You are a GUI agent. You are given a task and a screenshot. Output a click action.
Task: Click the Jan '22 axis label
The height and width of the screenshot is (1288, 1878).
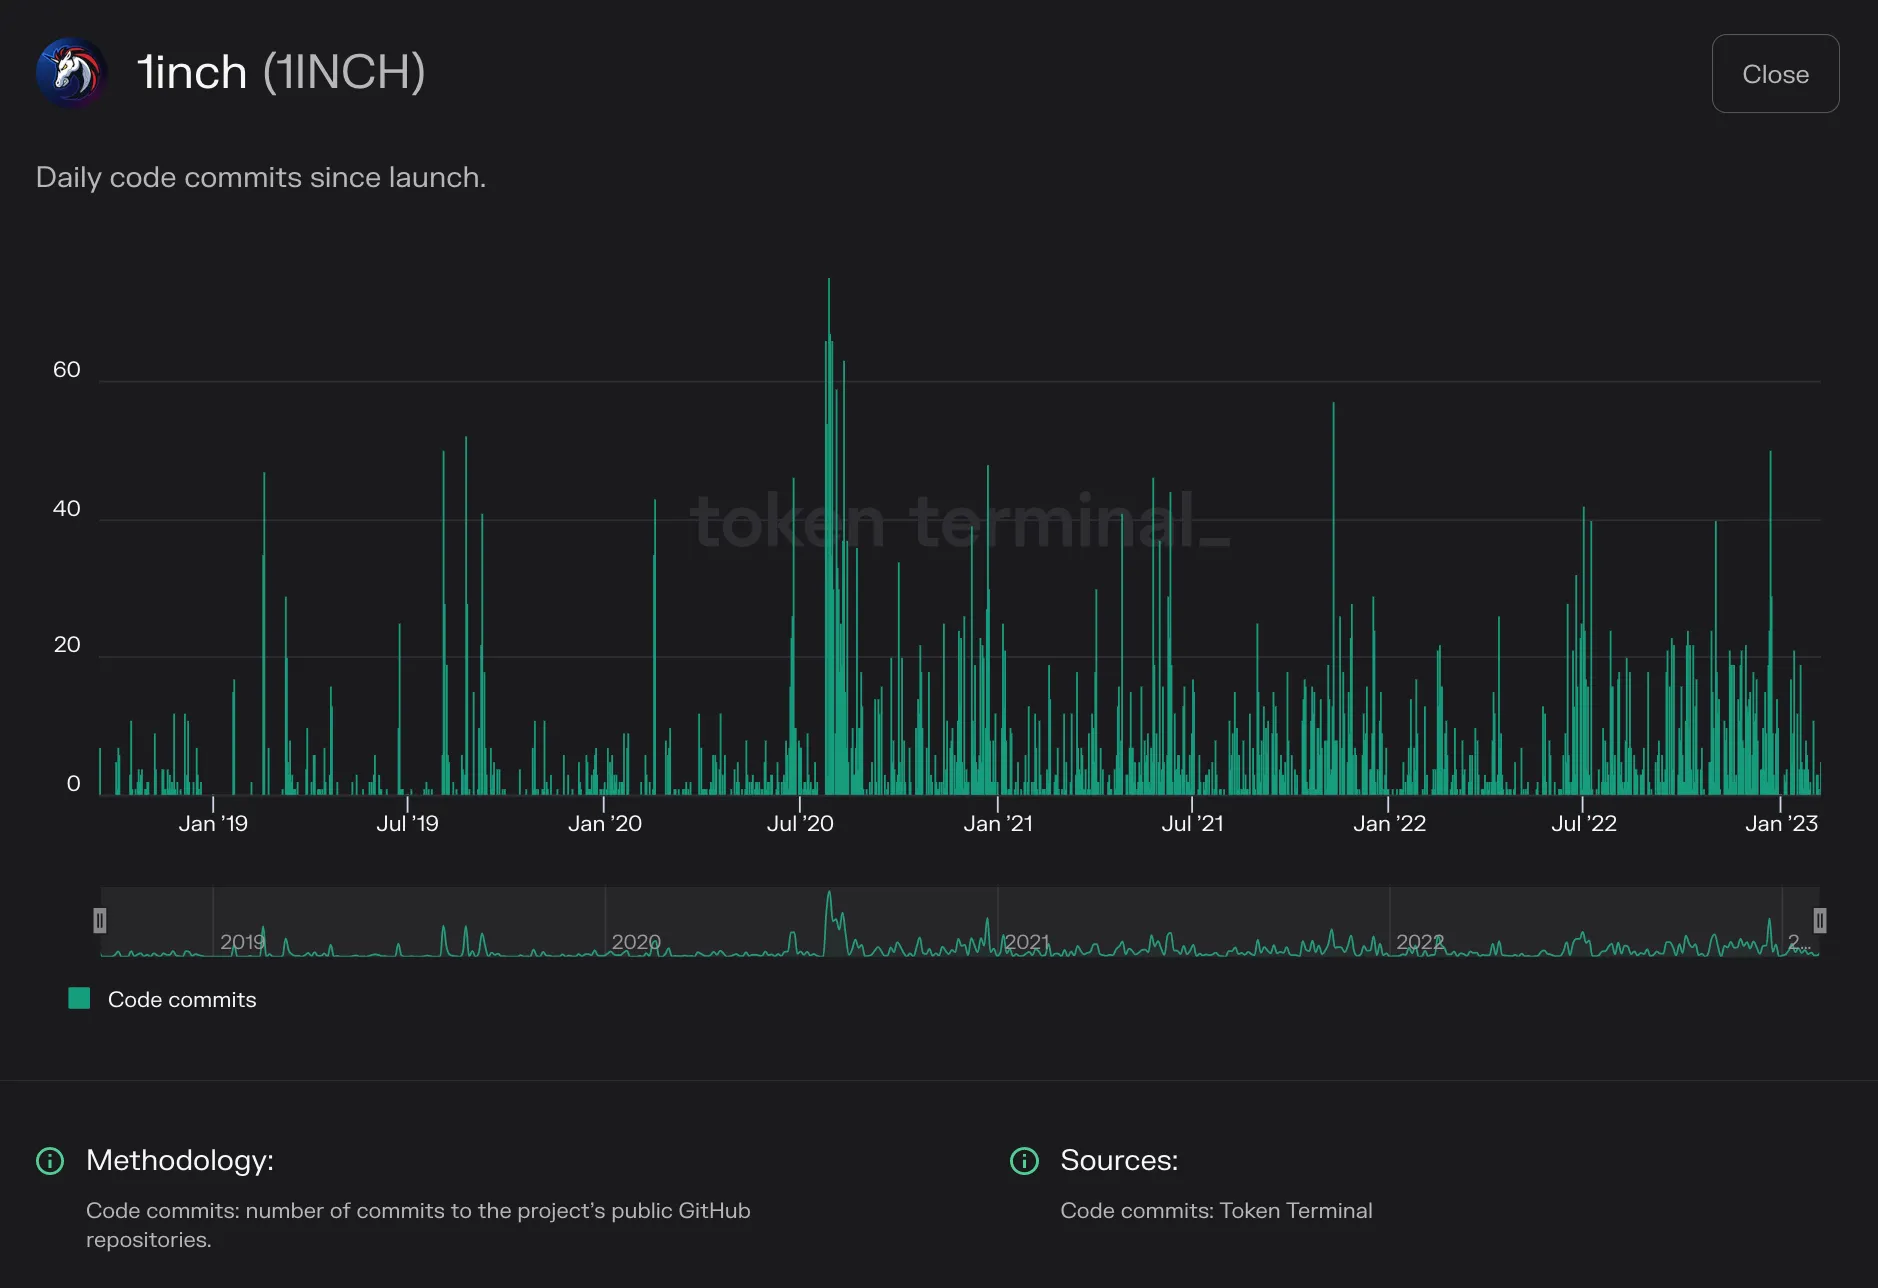click(1389, 823)
